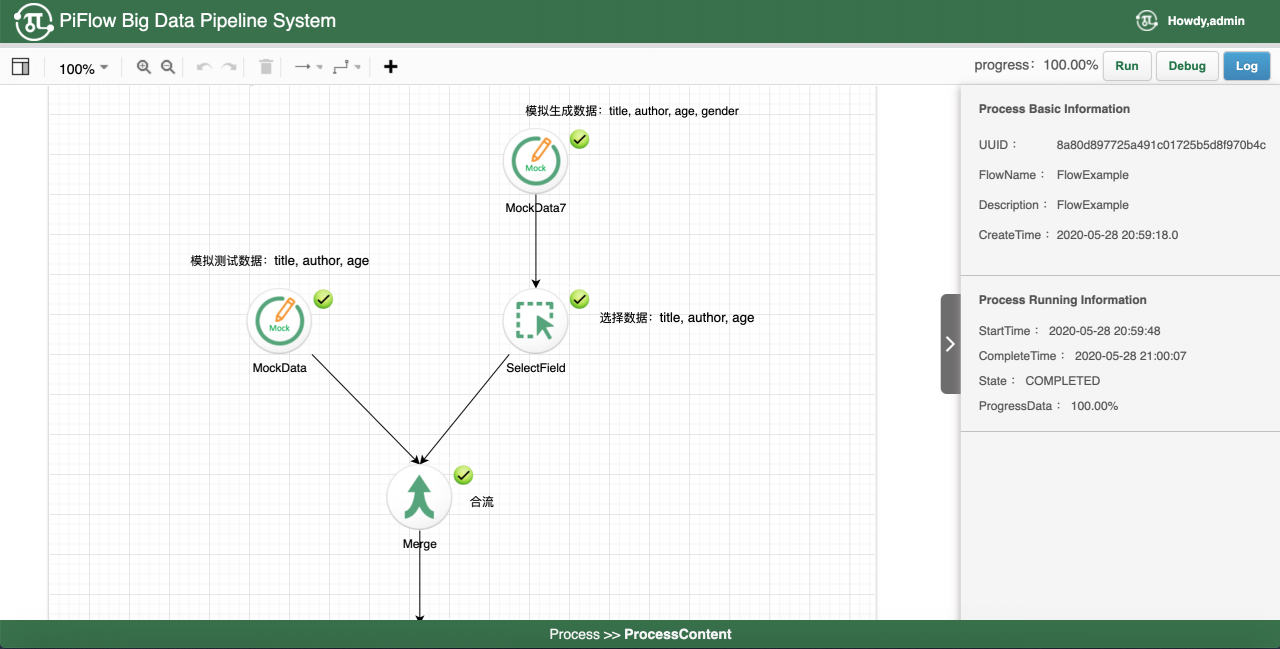This screenshot has width=1280, height=649.
Task: Click the green checkmark beside SelectField node
Action: click(579, 299)
